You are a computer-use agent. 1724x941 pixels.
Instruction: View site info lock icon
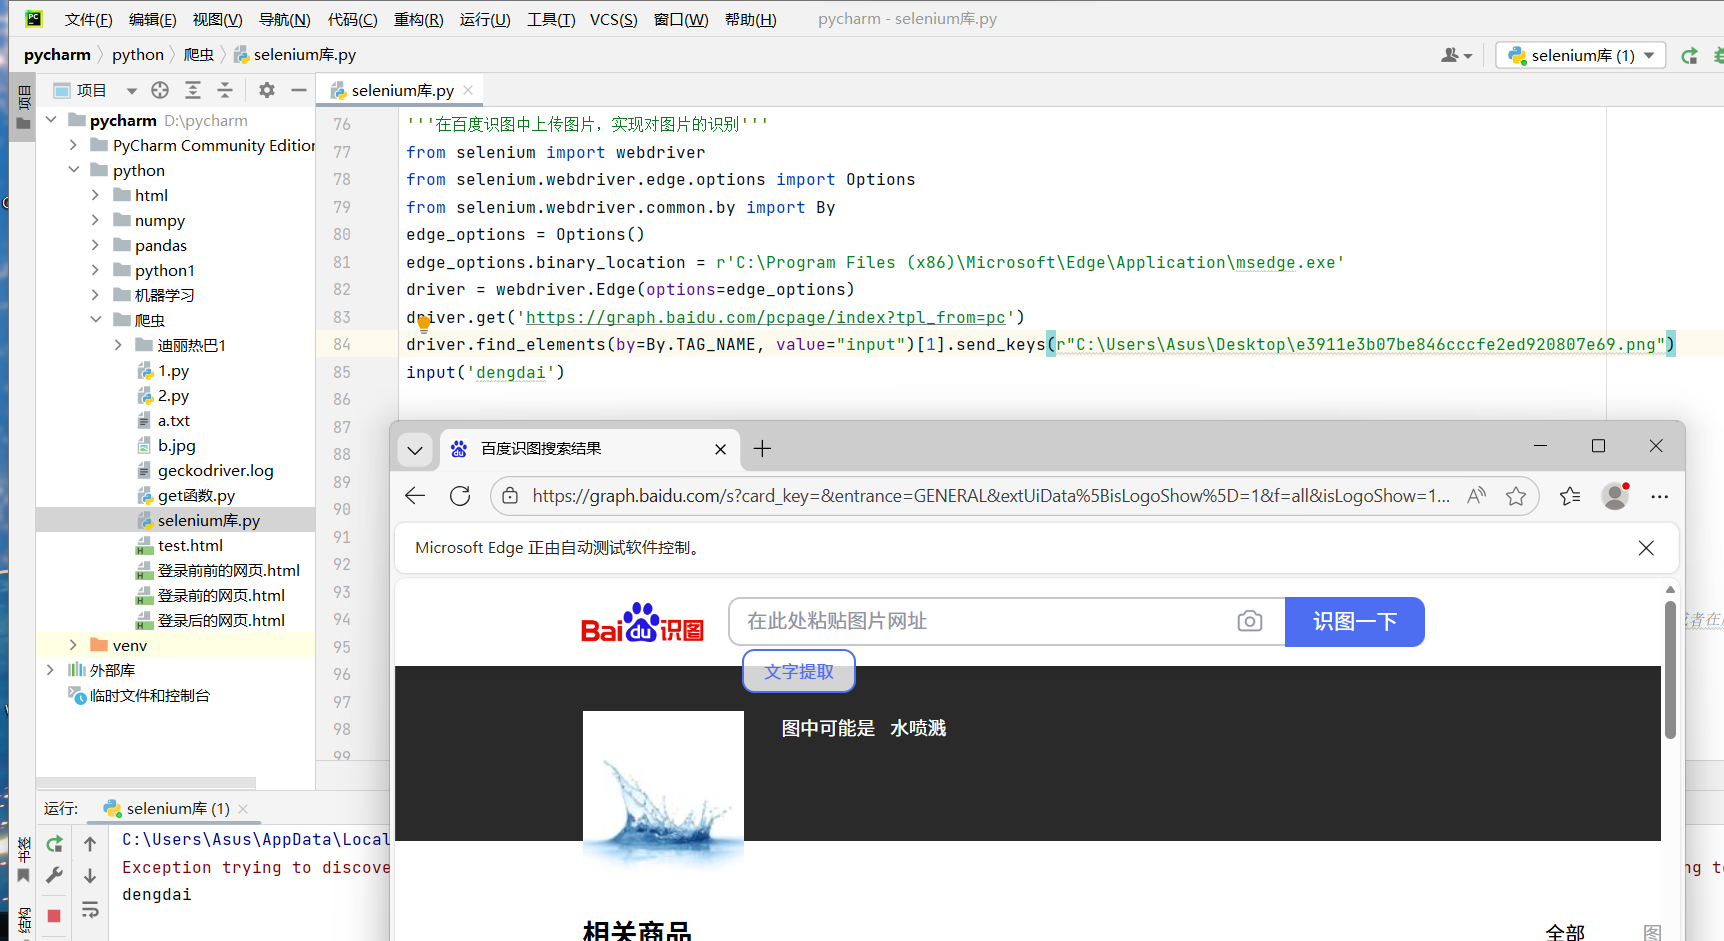(x=510, y=496)
